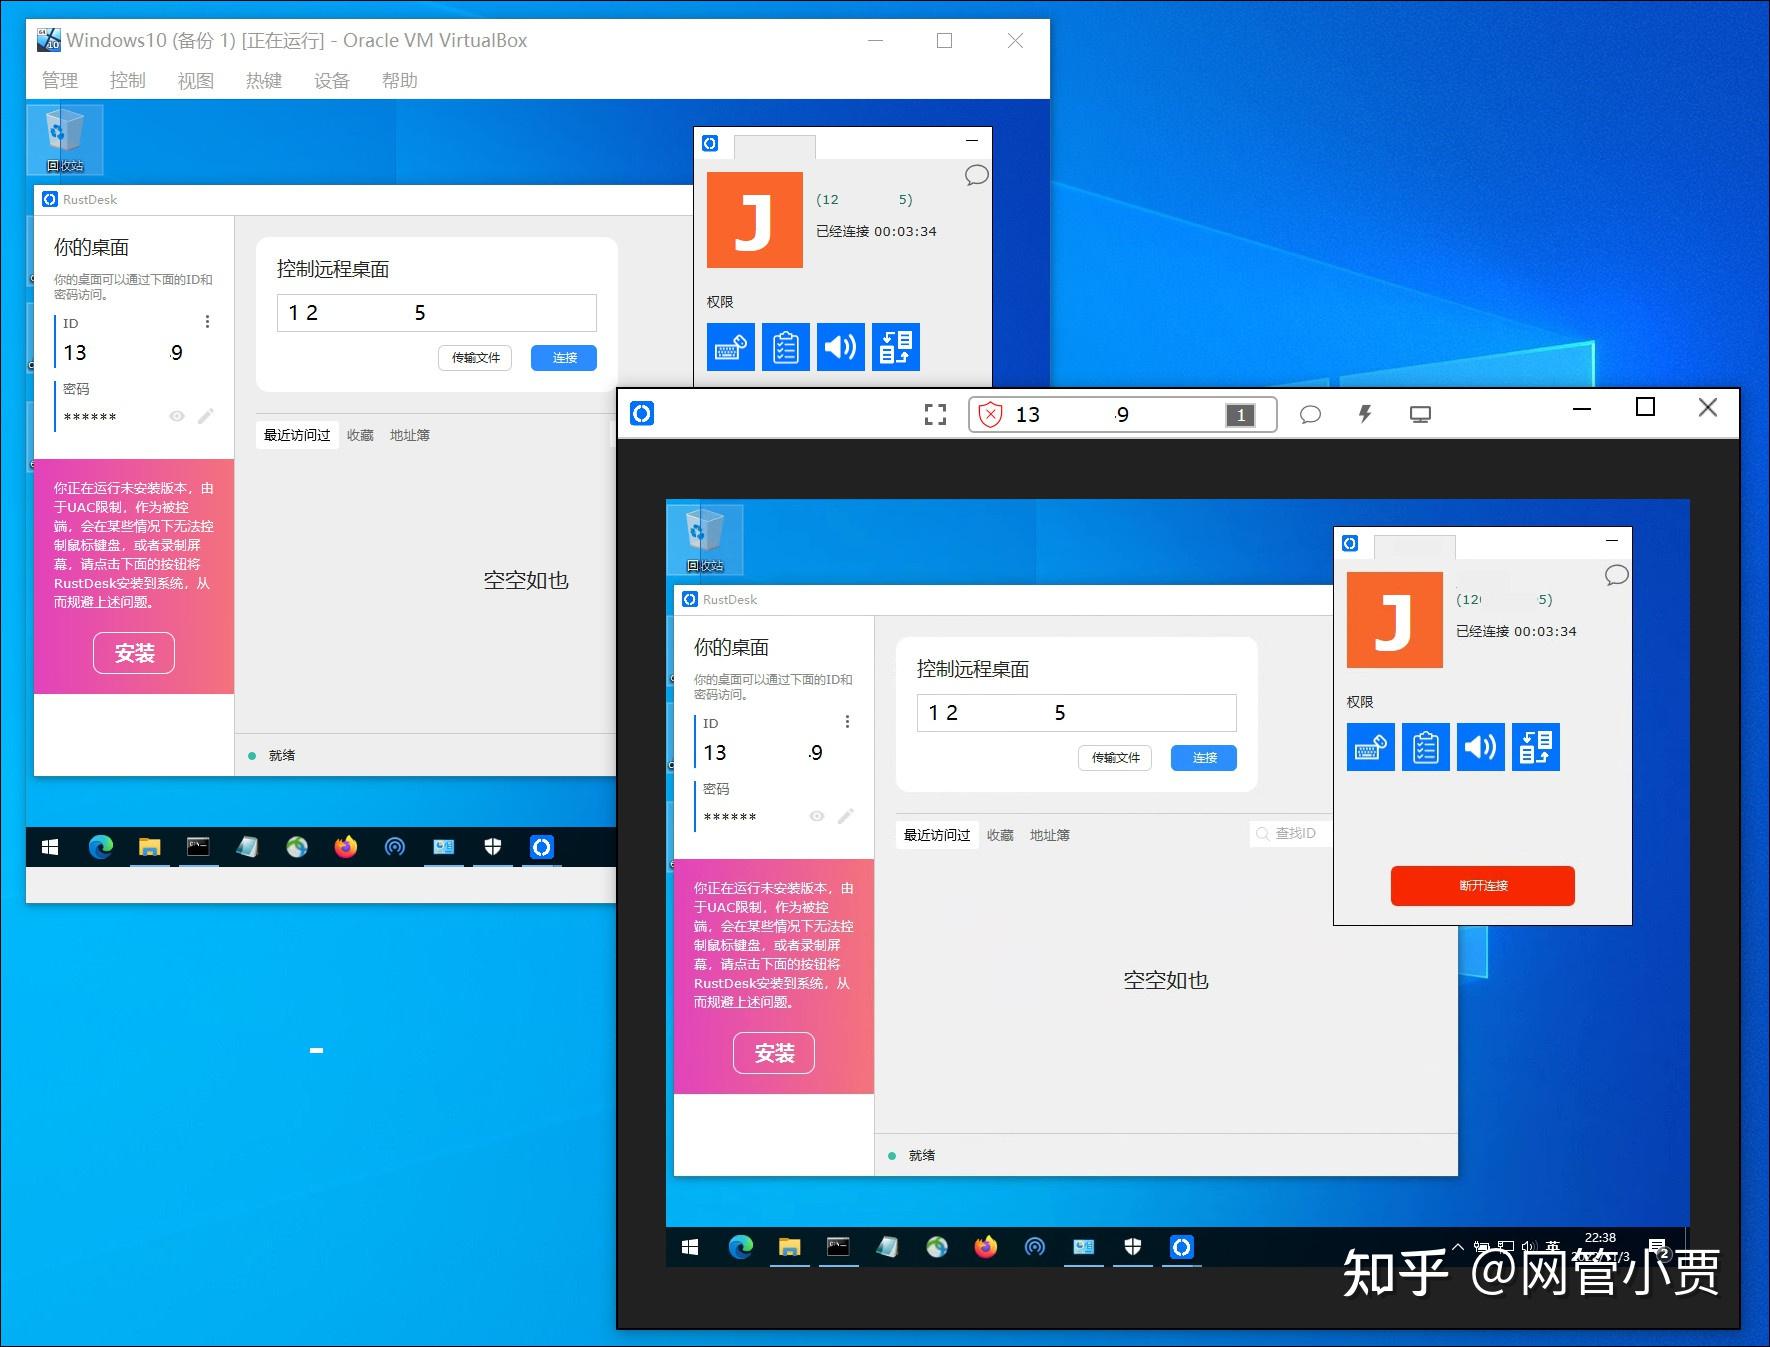Enter fullscreen mode in the remote session toolbar

point(935,414)
